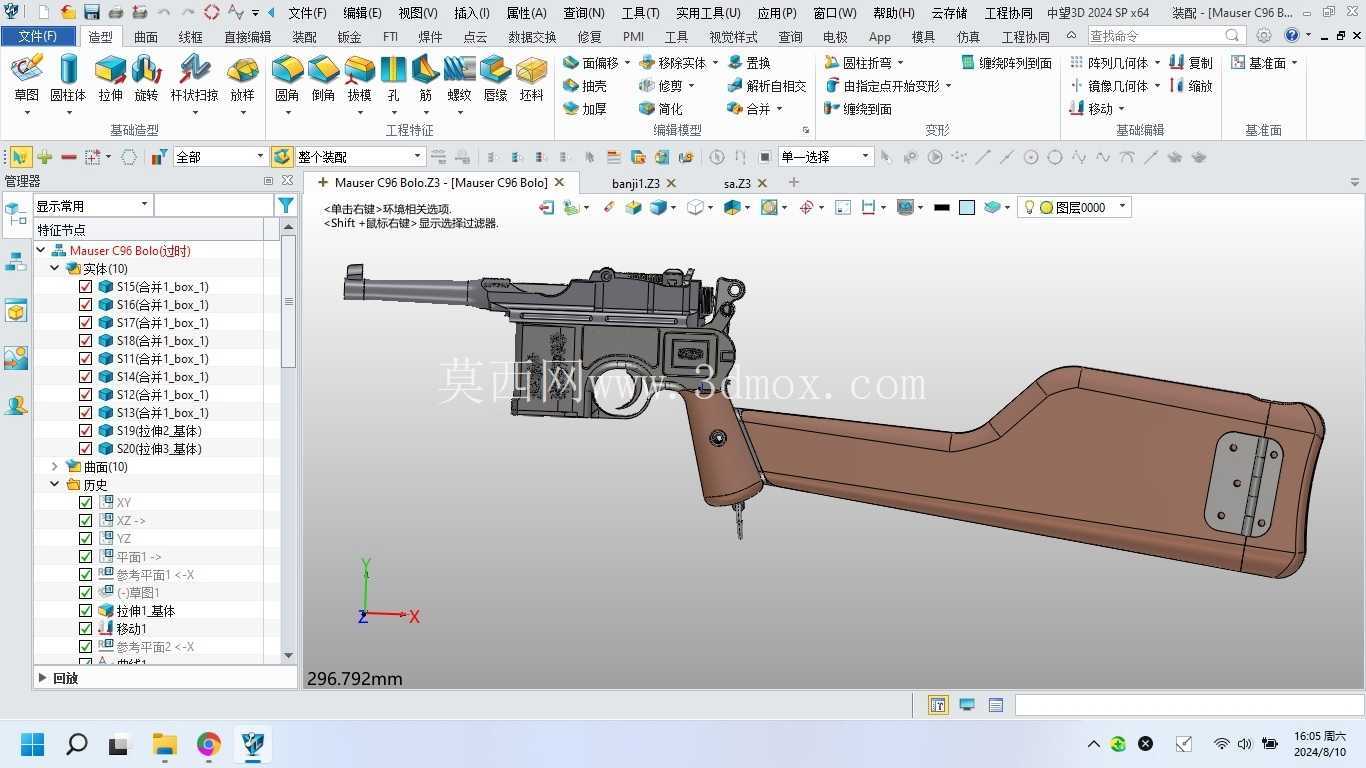Toggle the 拉伸1_基体 history checkbox
Screen dimensions: 1366x768
(x=85, y=611)
